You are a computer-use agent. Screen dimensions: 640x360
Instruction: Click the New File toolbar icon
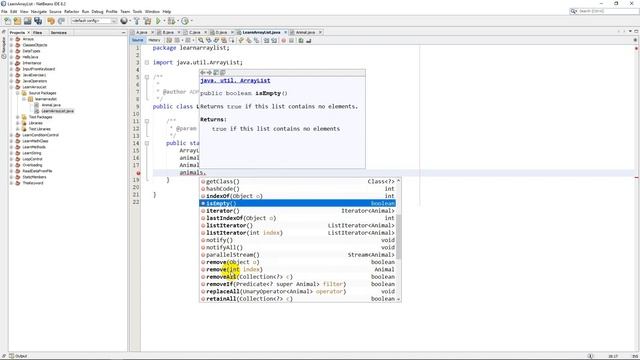[8, 21]
